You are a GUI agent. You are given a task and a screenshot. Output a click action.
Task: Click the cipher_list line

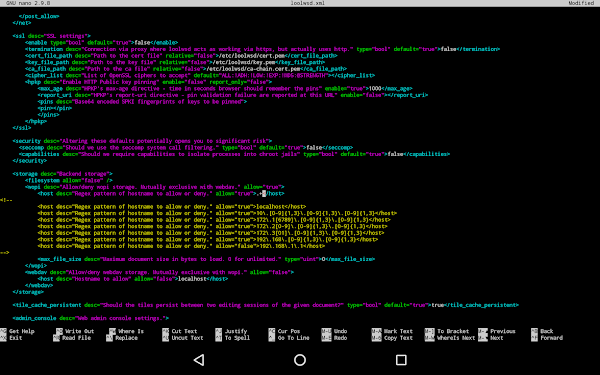point(200,75)
